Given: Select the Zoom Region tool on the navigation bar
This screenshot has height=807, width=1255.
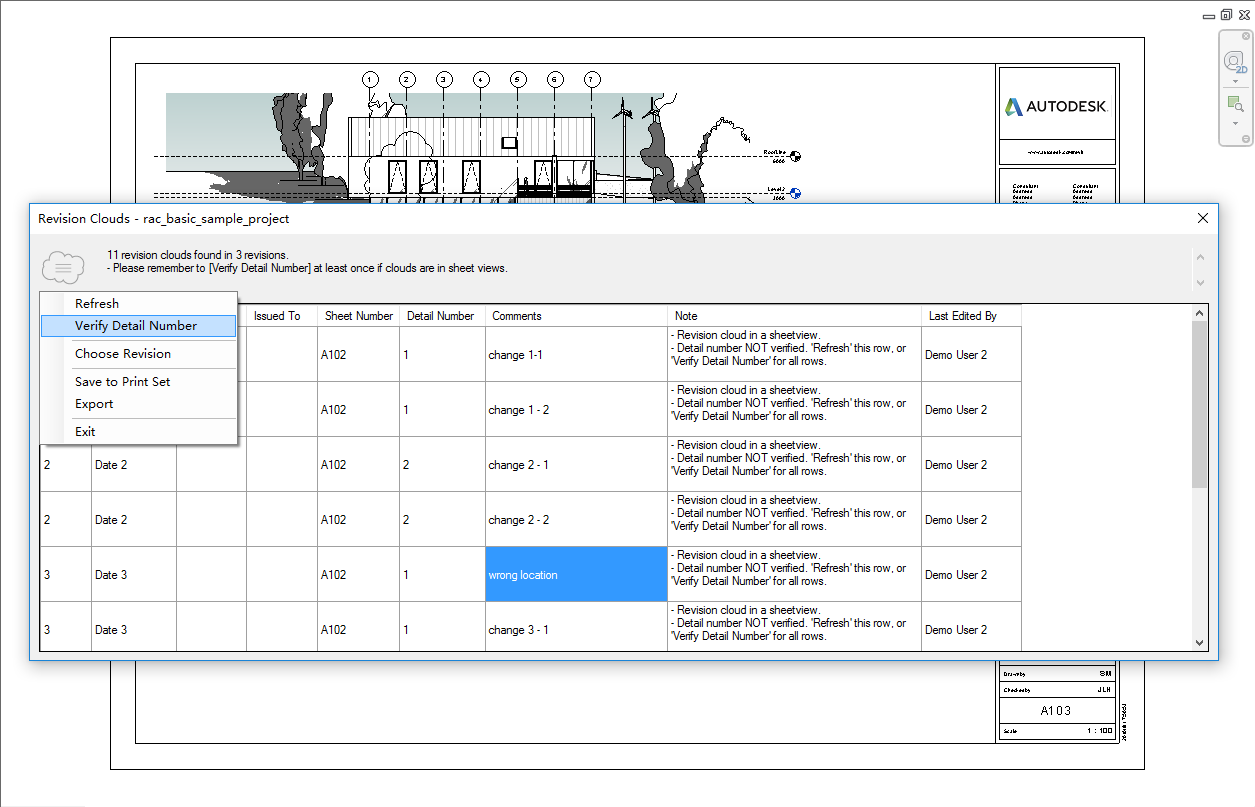Looking at the screenshot, I should [x=1234, y=101].
